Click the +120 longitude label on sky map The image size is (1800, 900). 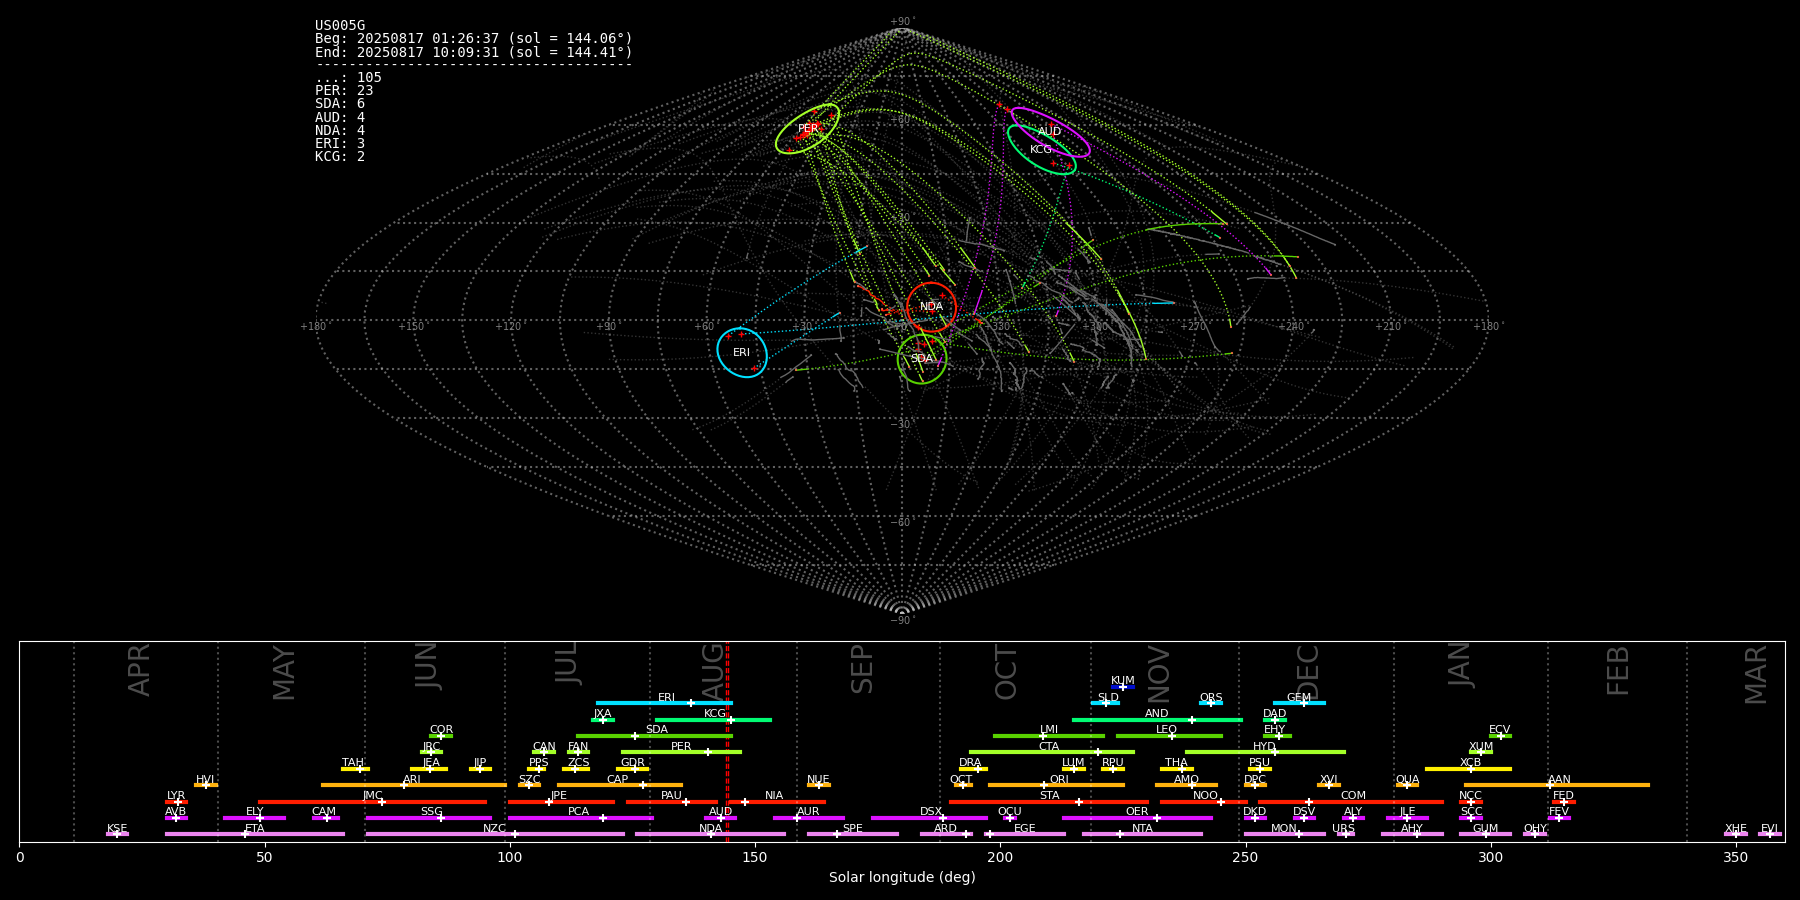(508, 327)
